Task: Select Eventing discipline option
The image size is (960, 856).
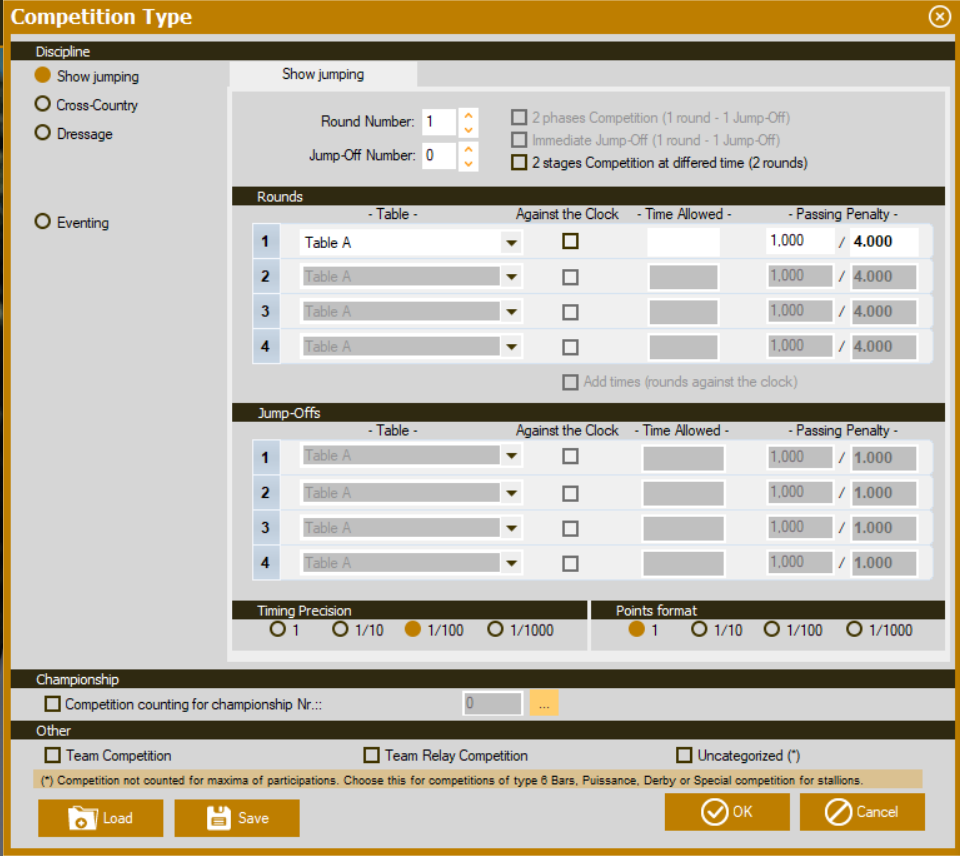Action: tap(42, 222)
